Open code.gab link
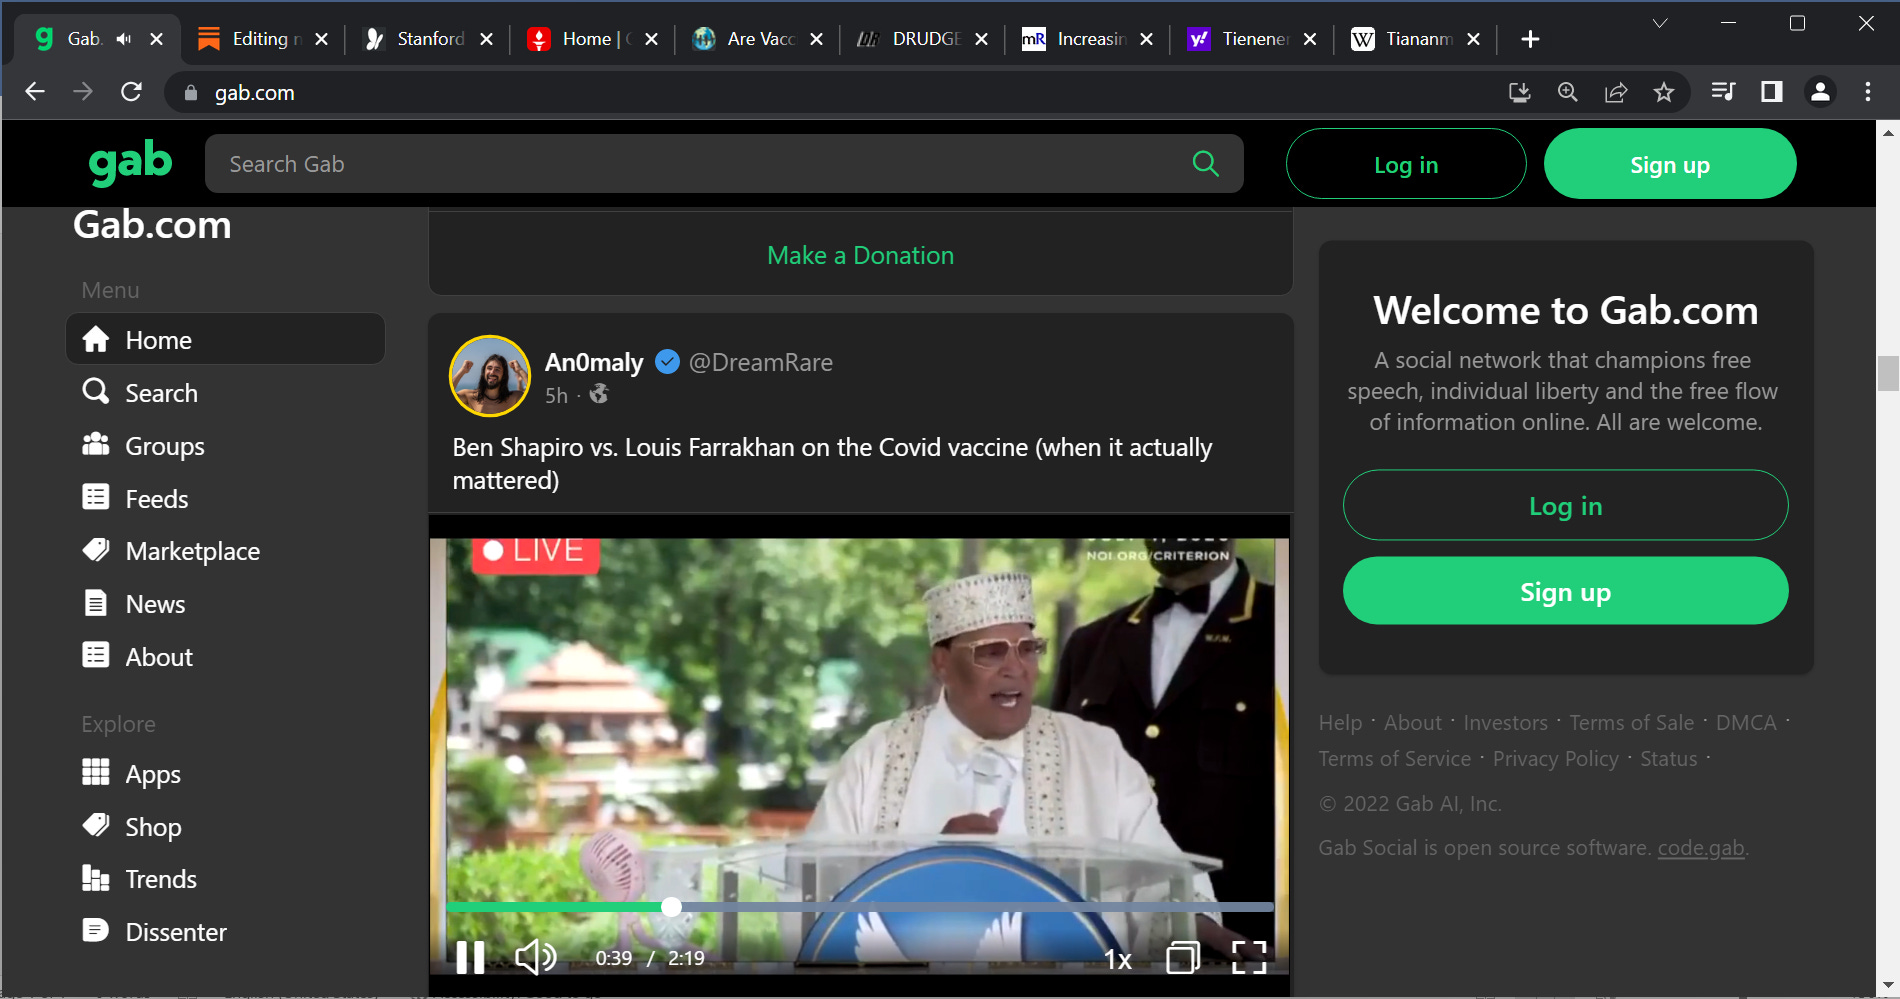The width and height of the screenshot is (1900, 999). pyautogui.click(x=1701, y=848)
